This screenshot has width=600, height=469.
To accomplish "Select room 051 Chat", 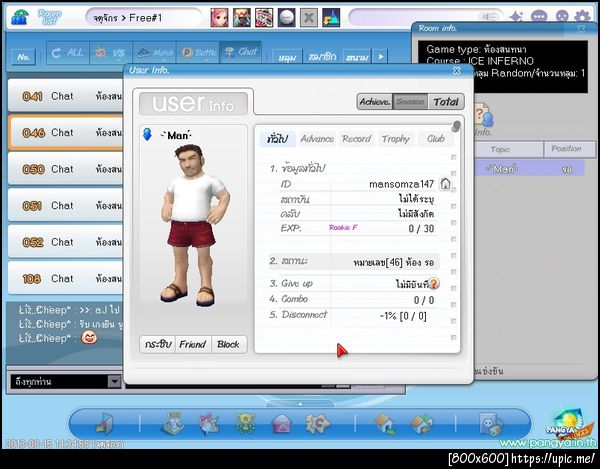I will tap(66, 205).
